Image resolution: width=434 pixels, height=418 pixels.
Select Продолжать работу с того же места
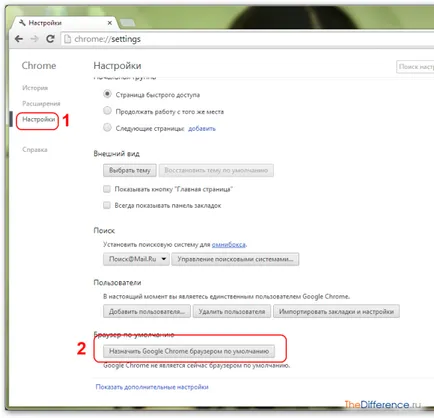pyautogui.click(x=107, y=110)
